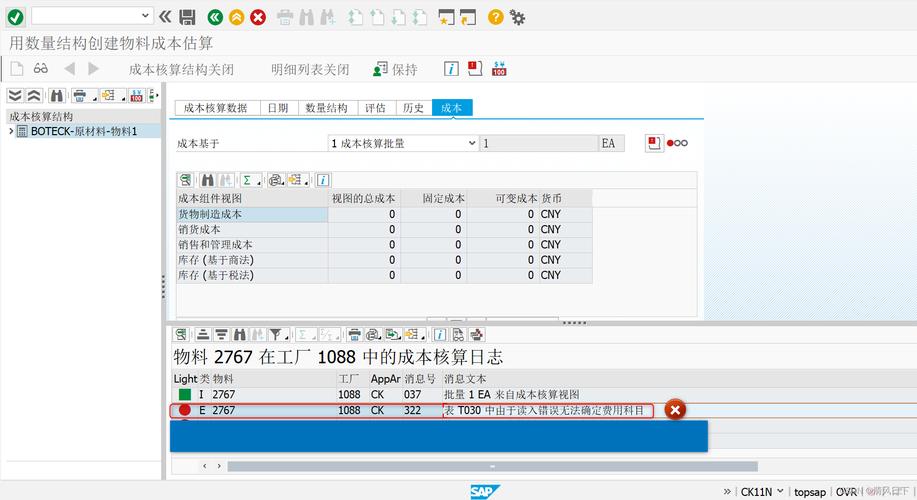The image size is (917, 500).
Task: Click Sort Ascending icon in log toolbar
Action: click(203, 335)
